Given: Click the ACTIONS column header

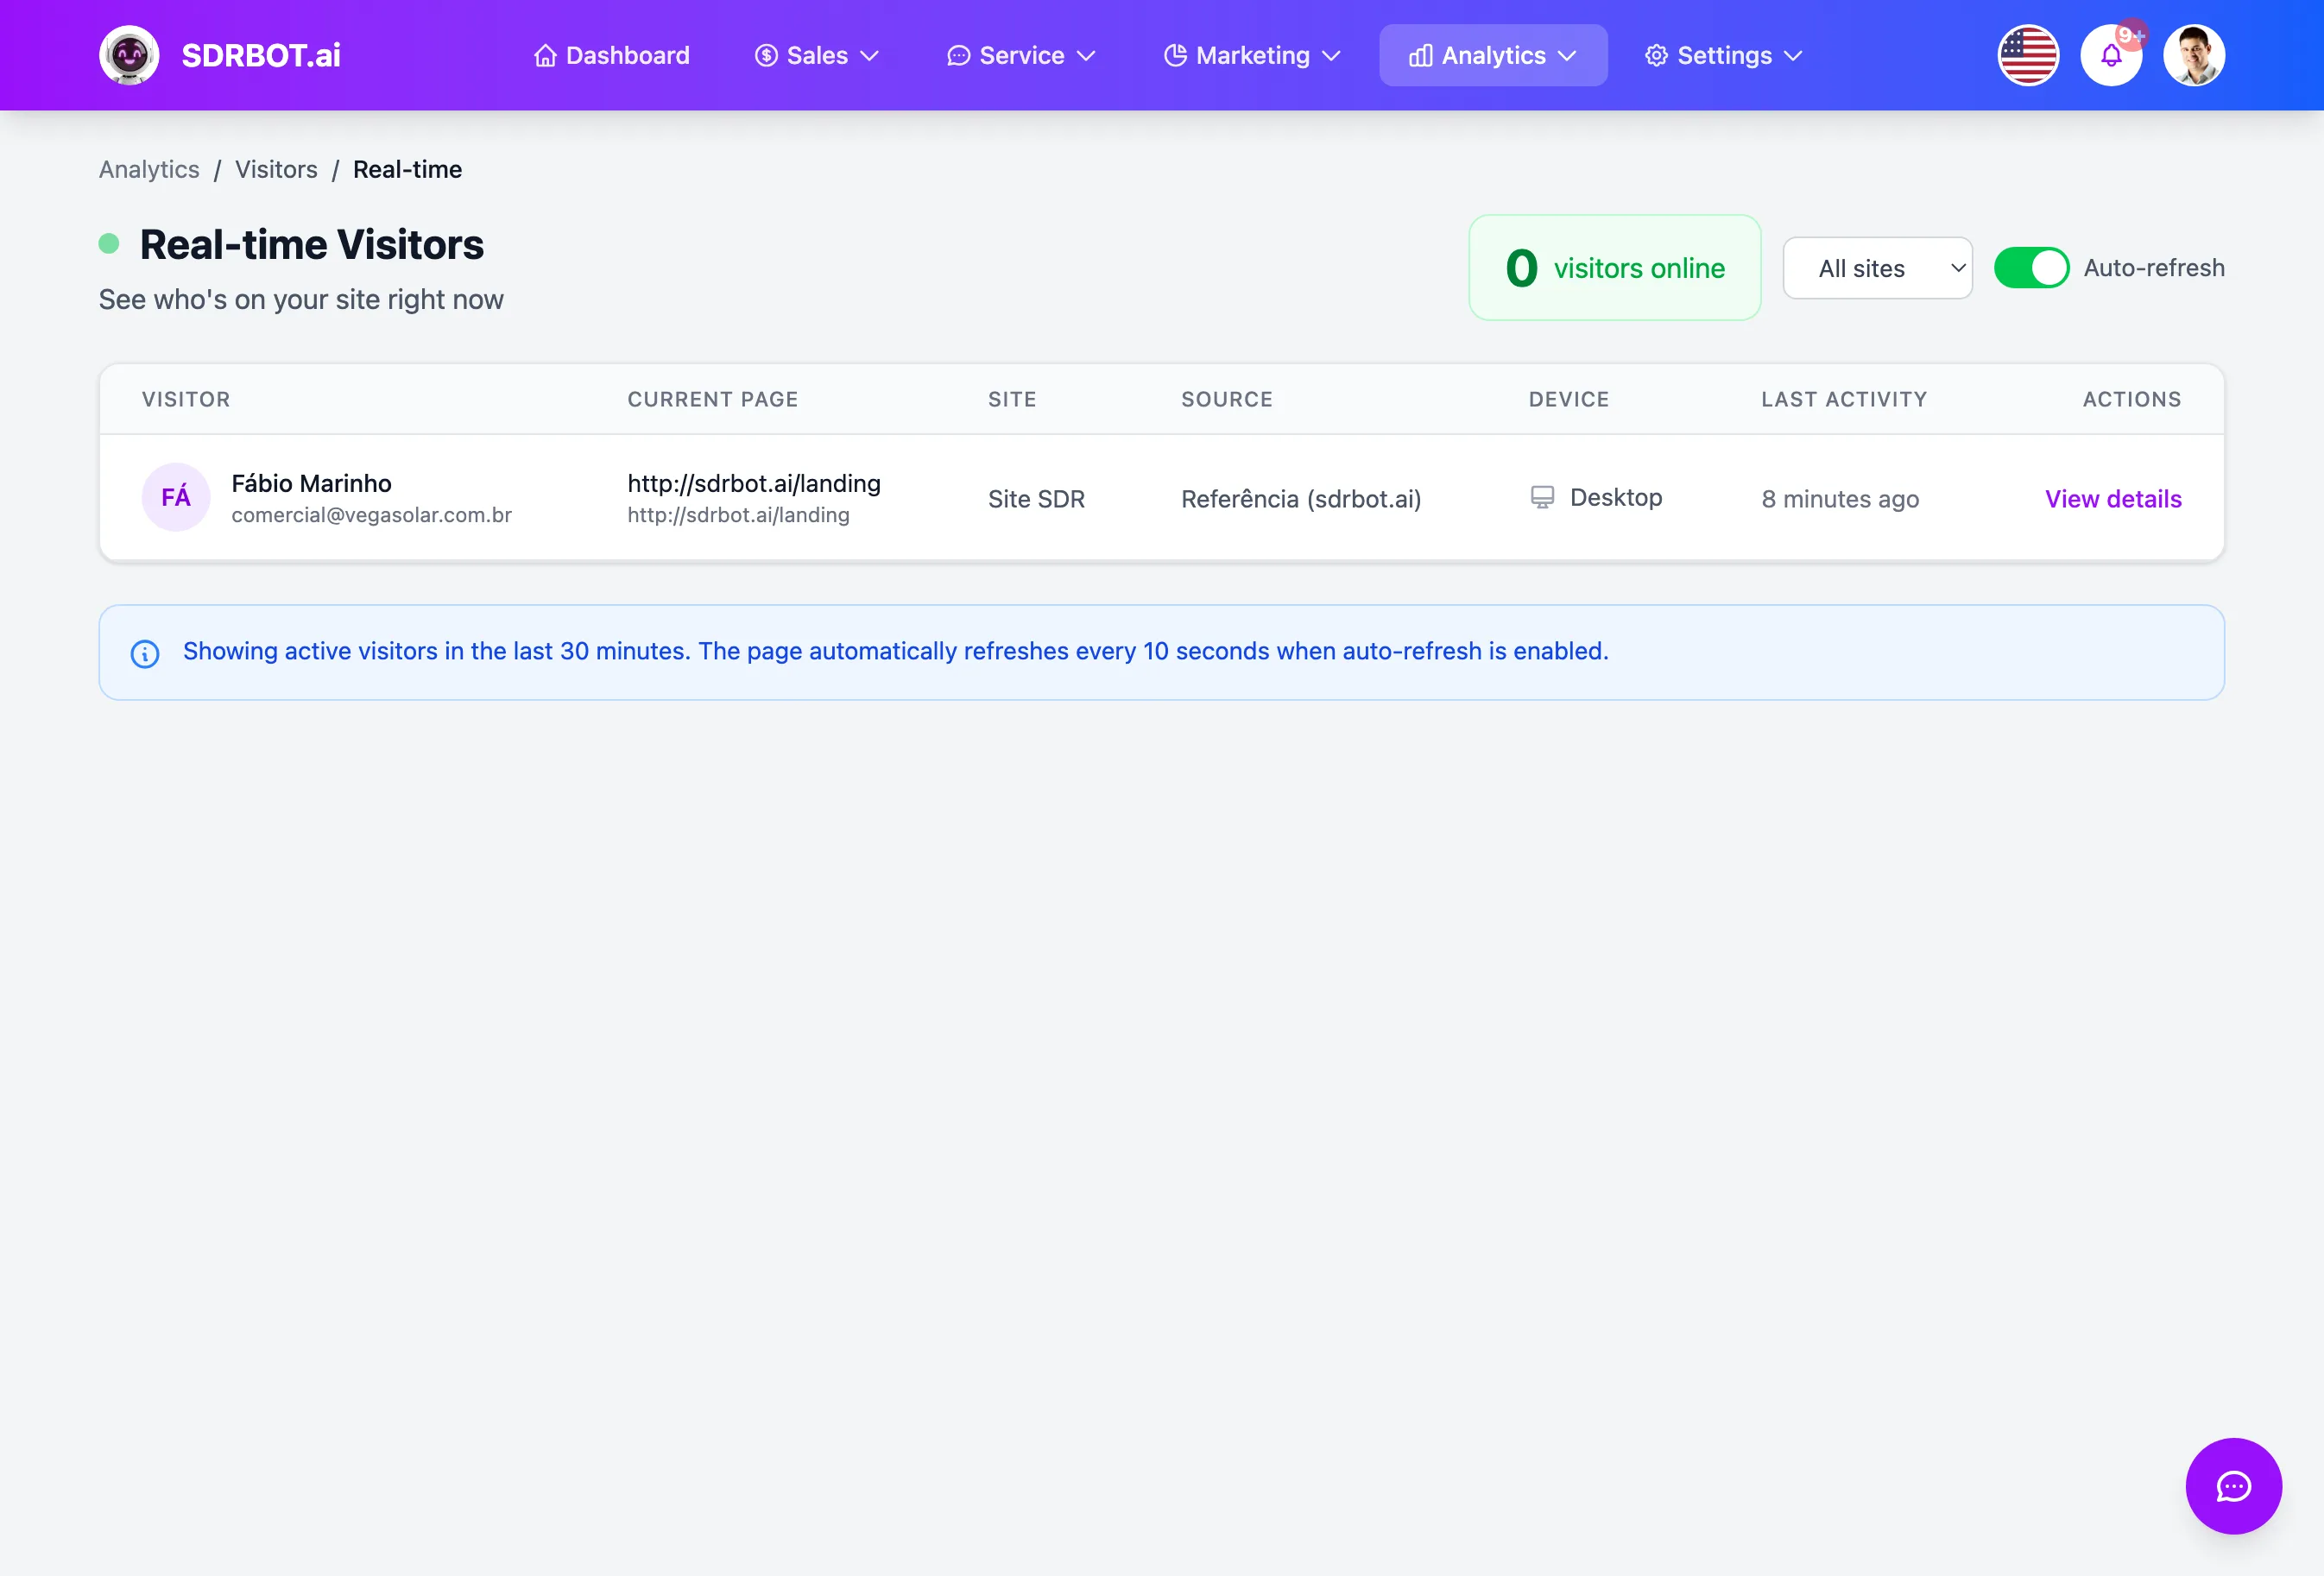Looking at the screenshot, I should click(x=2132, y=399).
